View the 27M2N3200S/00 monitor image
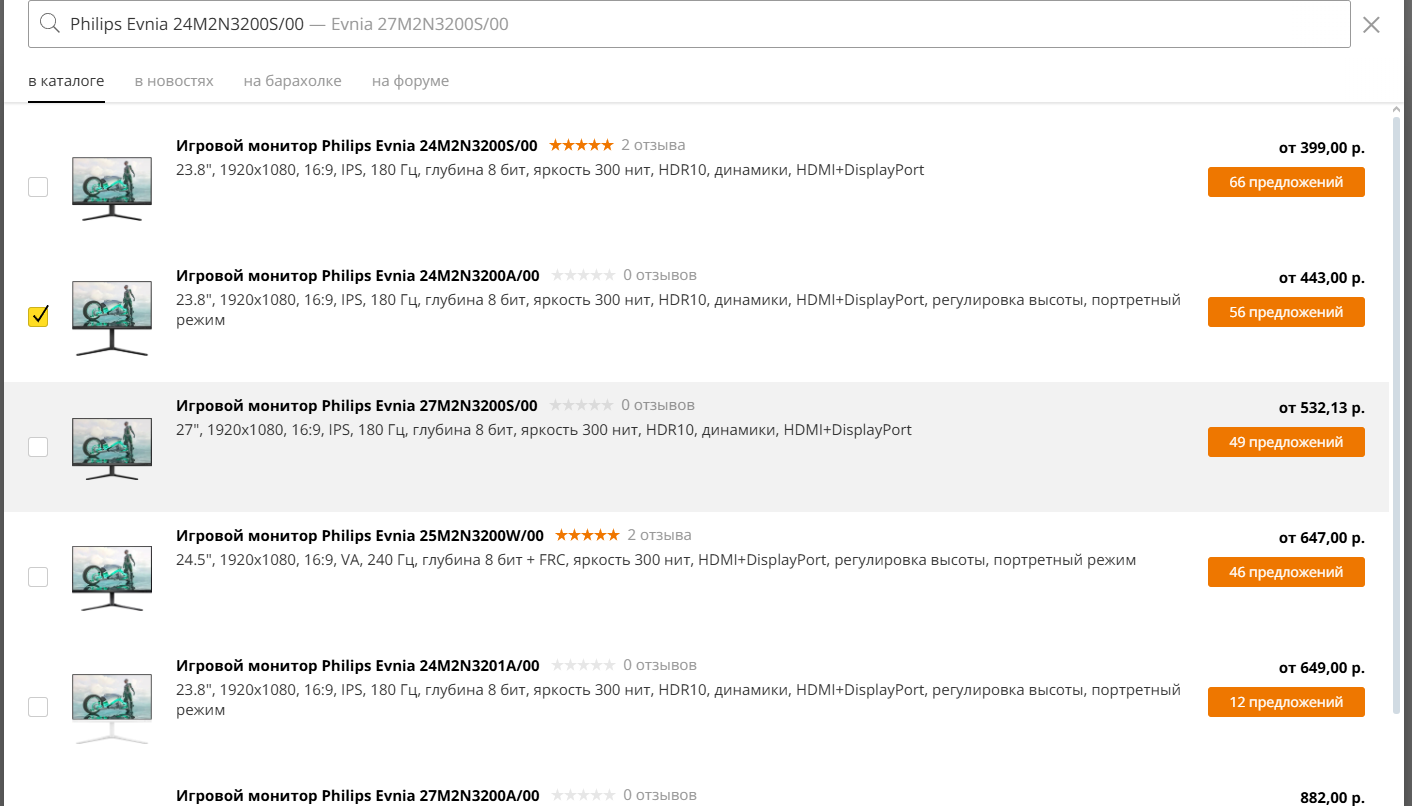 112,447
